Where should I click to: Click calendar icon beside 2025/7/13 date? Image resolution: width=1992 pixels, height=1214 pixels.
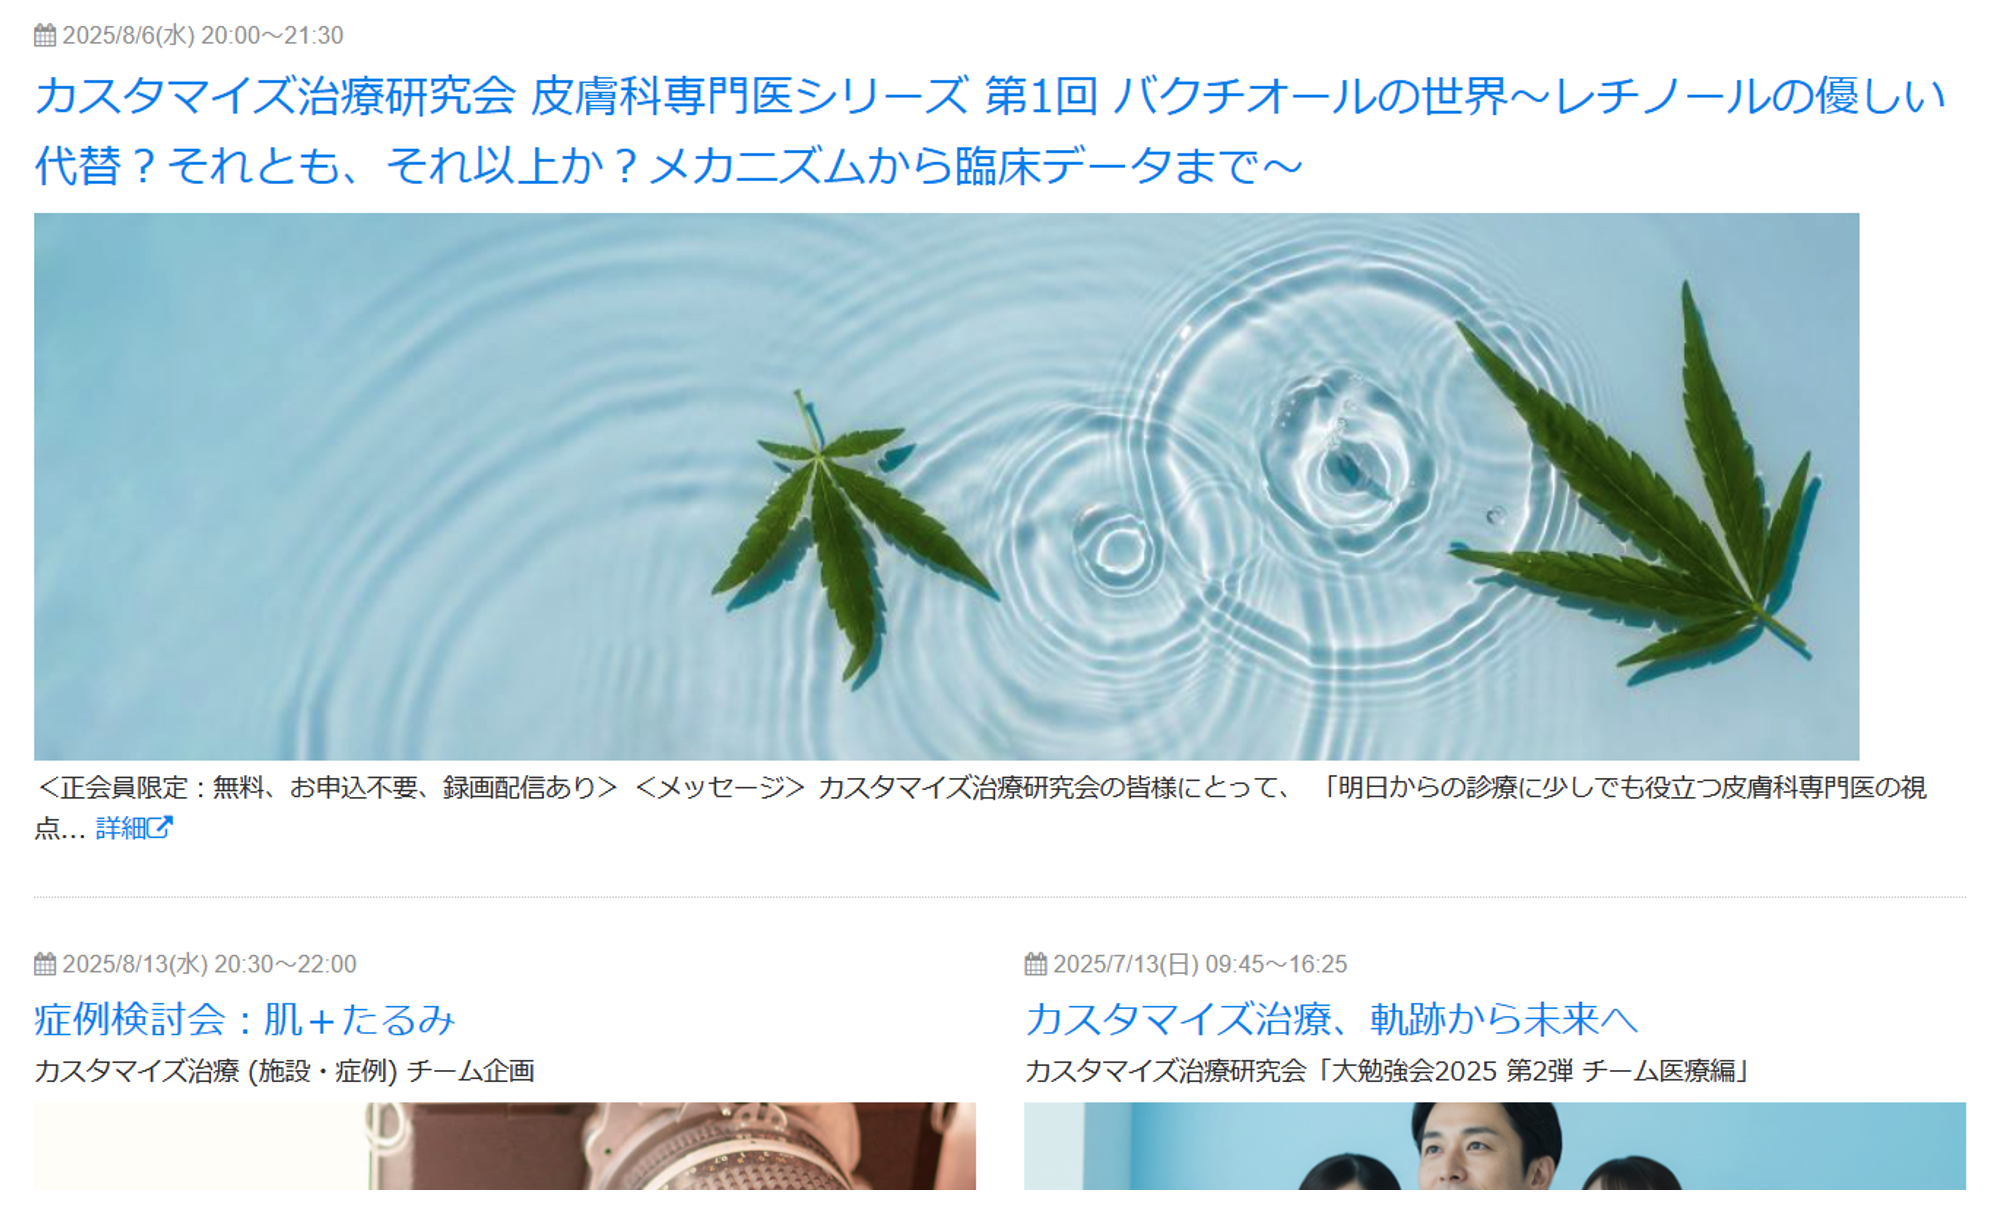point(1035,964)
